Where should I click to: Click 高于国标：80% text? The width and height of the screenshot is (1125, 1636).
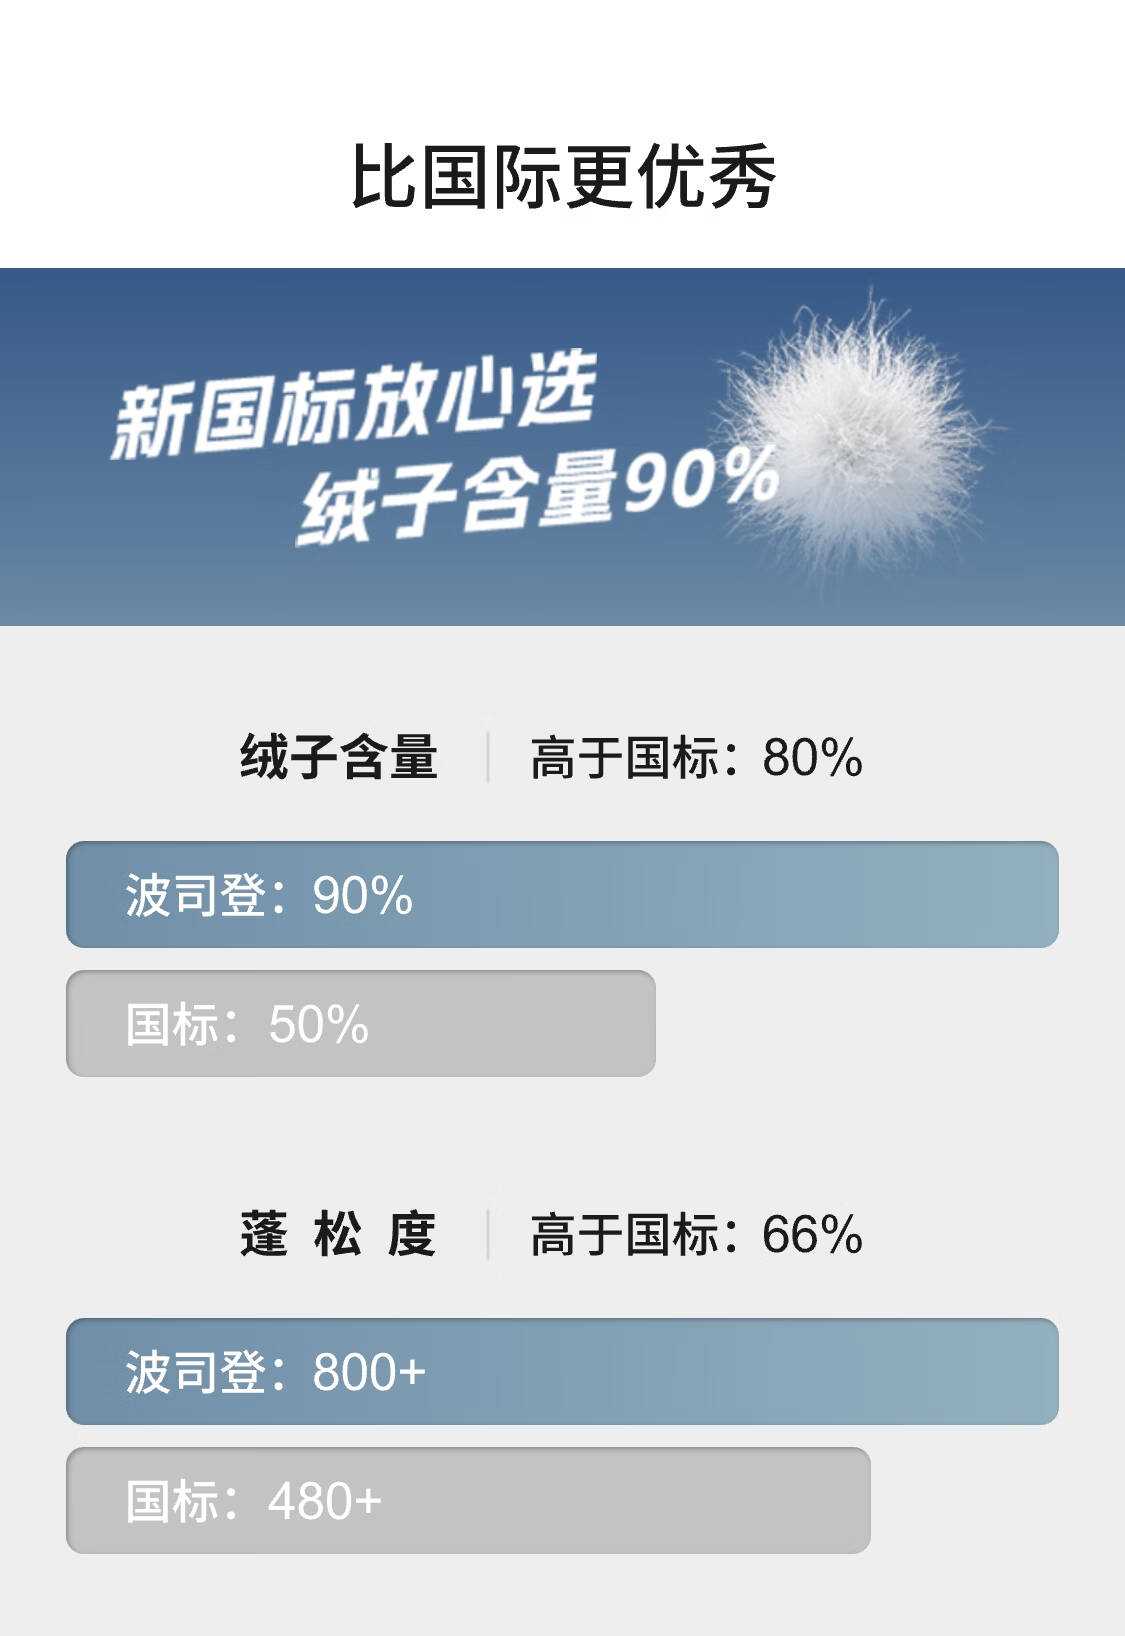tap(696, 757)
